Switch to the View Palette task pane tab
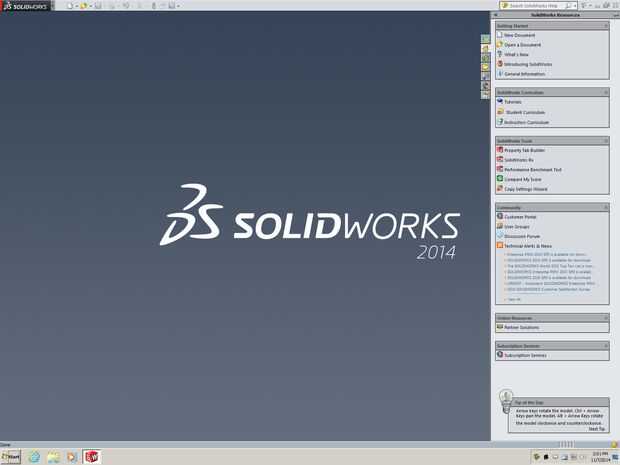The height and width of the screenshot is (465, 620). pos(486,76)
